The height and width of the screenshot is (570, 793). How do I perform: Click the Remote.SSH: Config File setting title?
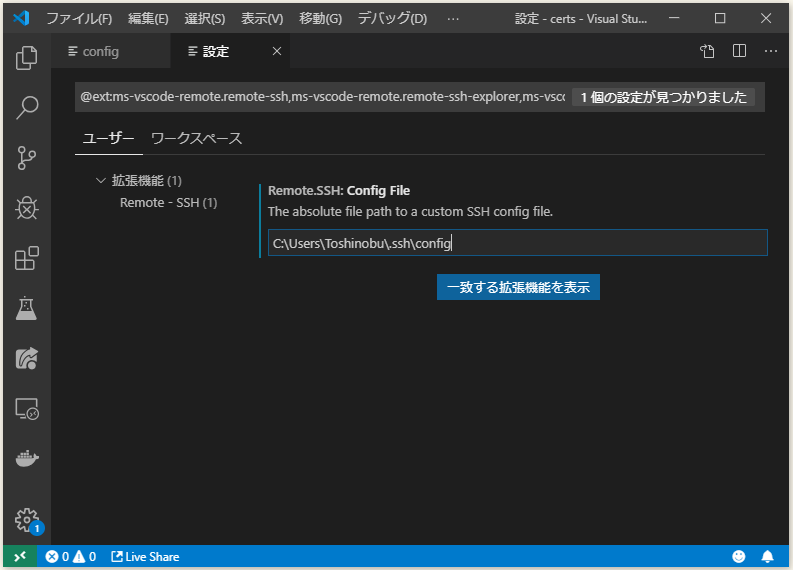(x=339, y=191)
